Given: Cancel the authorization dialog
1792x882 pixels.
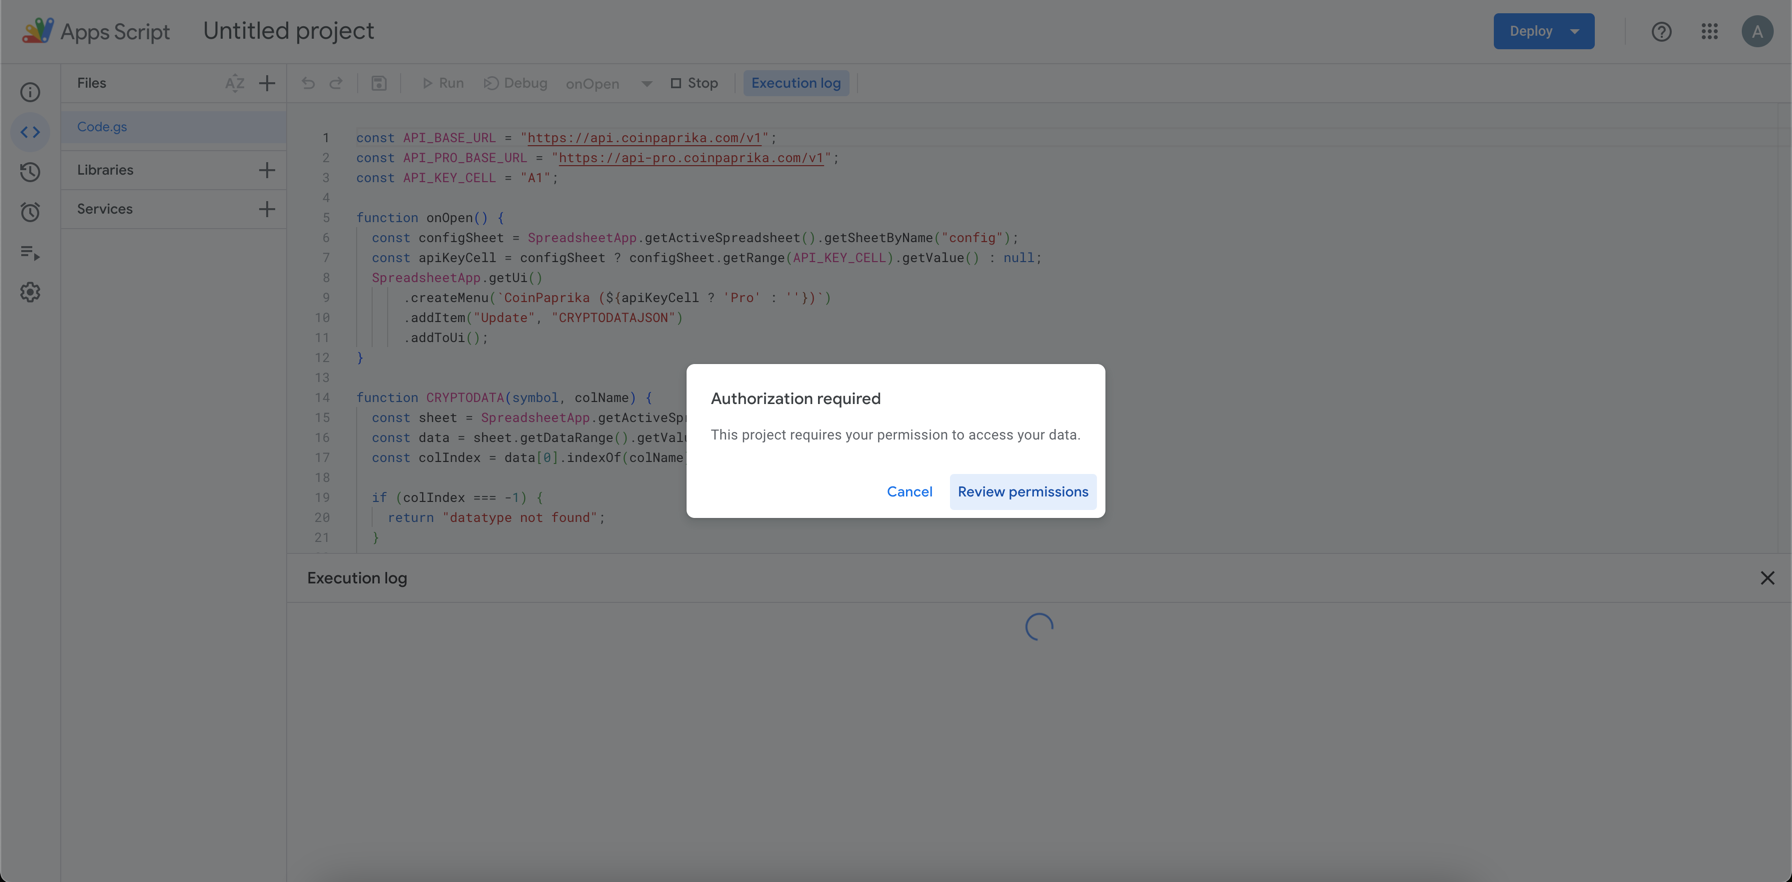Looking at the screenshot, I should coord(909,492).
